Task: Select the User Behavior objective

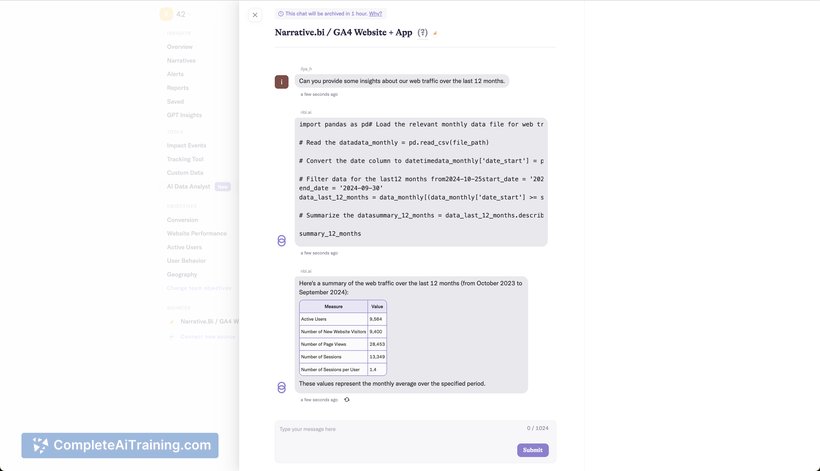Action: [186, 260]
